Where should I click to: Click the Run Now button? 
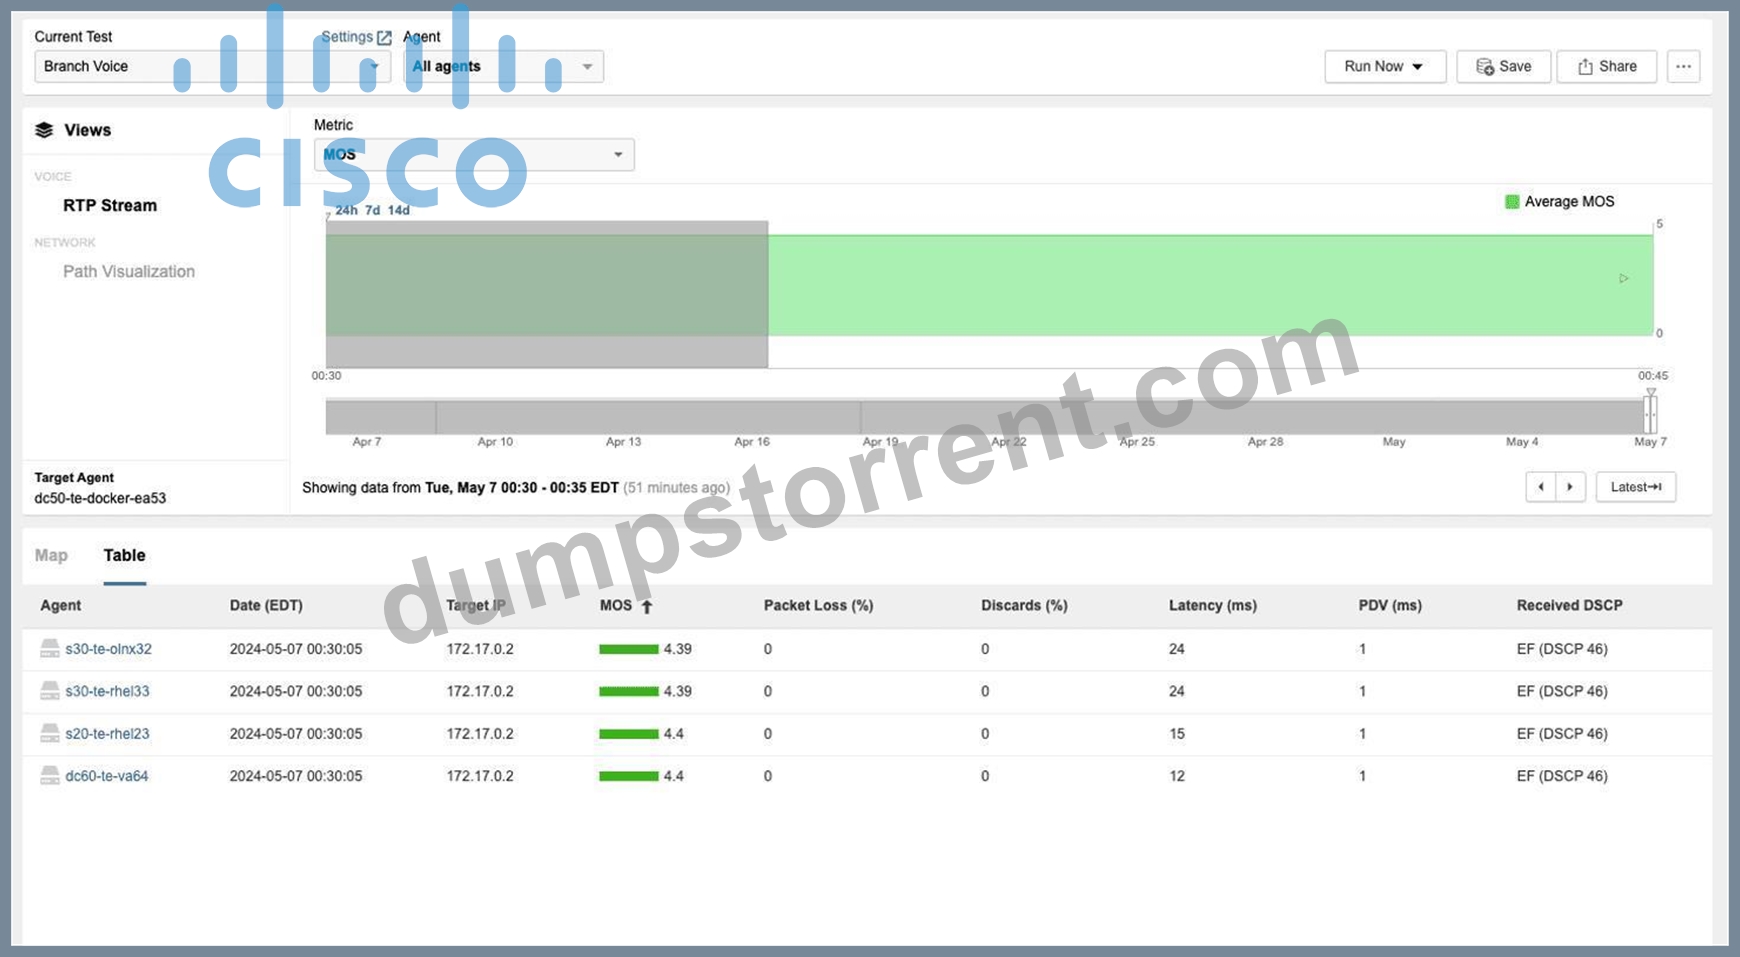[x=1385, y=66]
